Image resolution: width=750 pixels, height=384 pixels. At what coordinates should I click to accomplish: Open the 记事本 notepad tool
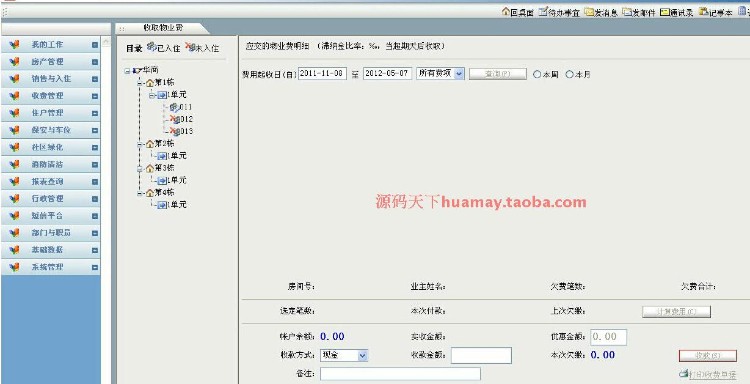716,12
